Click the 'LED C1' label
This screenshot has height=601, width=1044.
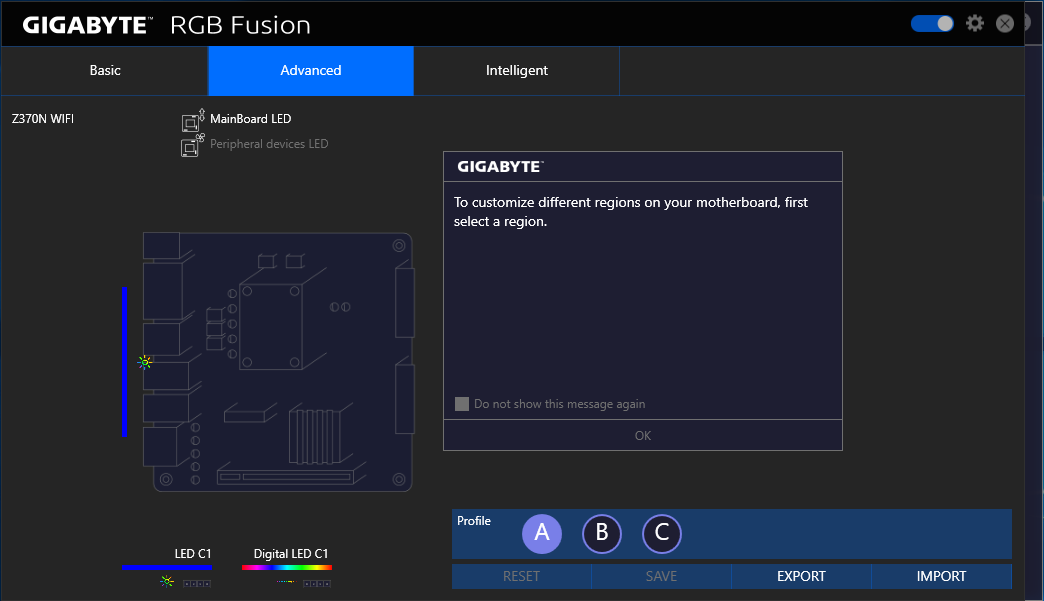(x=193, y=554)
